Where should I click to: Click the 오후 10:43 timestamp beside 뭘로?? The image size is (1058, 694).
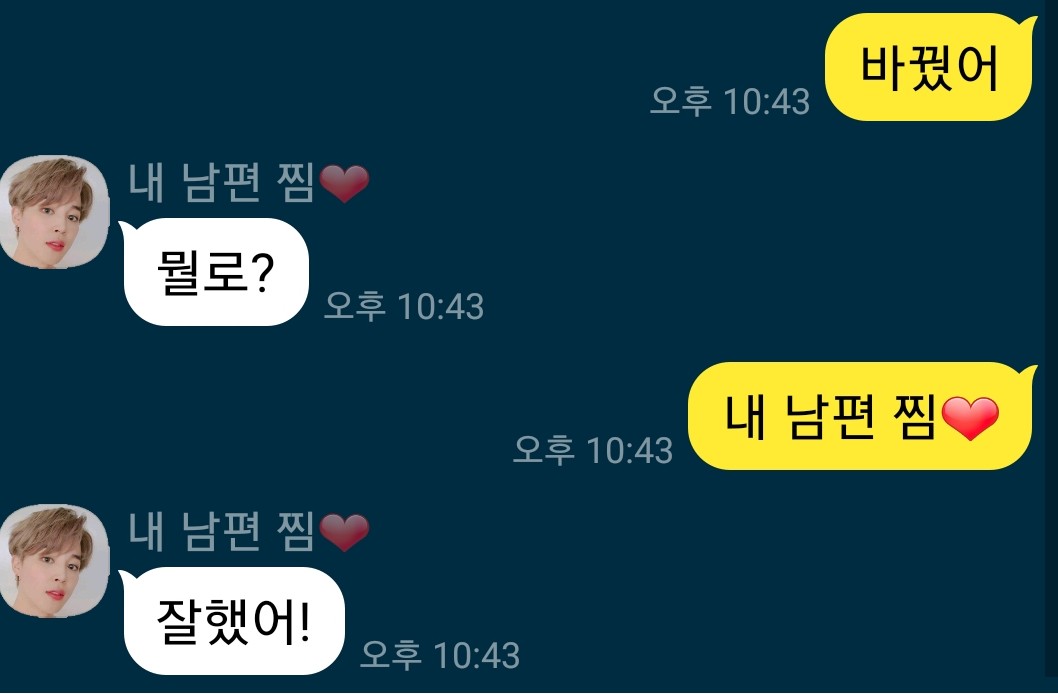click(403, 306)
